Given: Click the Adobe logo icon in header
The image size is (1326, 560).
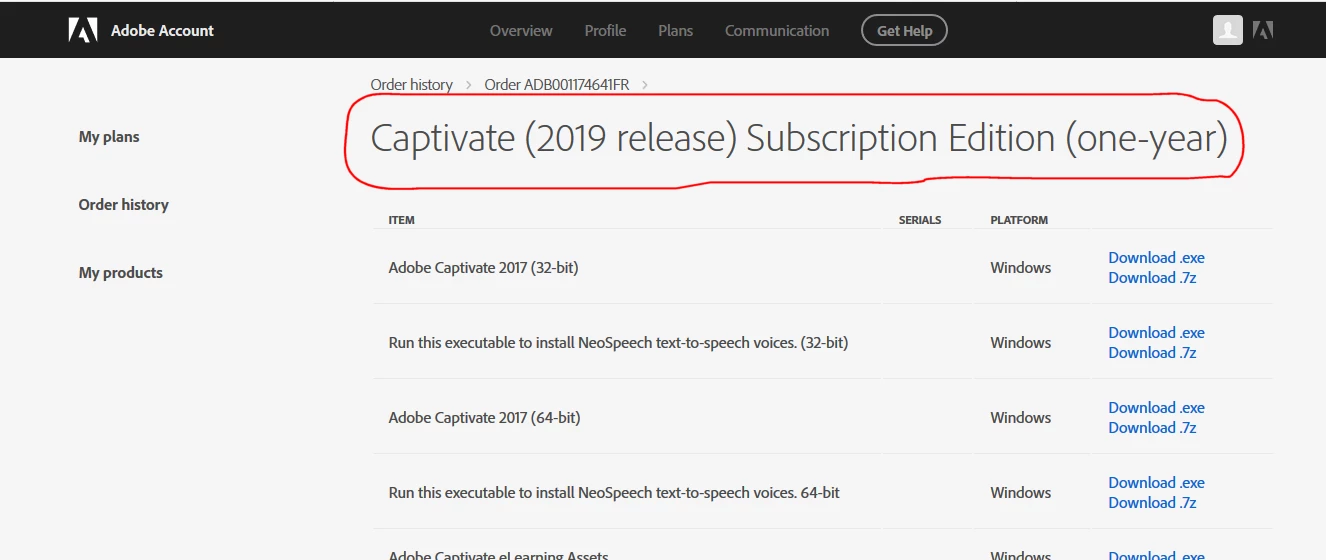Looking at the screenshot, I should point(82,30).
